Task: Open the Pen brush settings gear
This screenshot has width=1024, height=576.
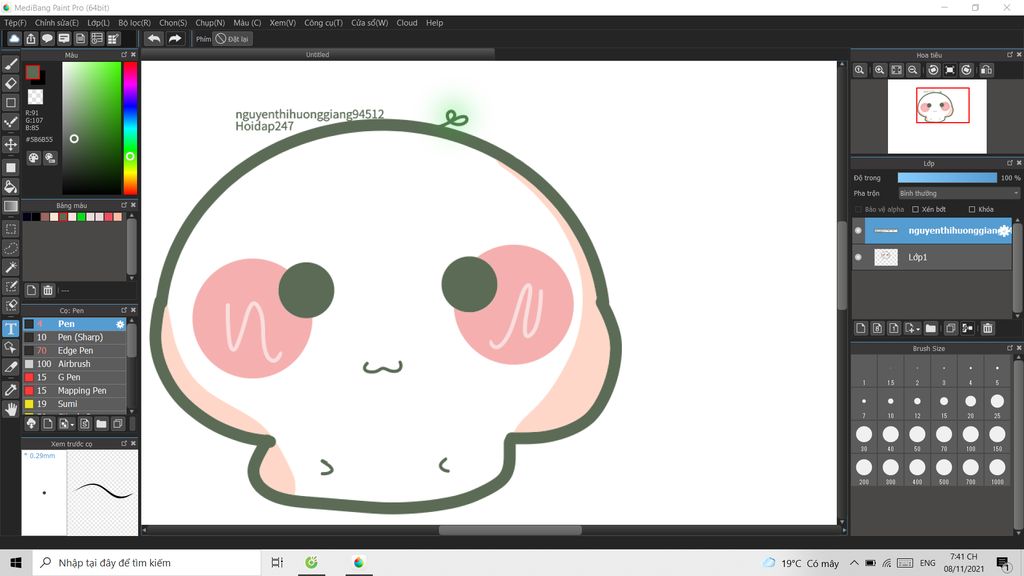Action: point(120,325)
